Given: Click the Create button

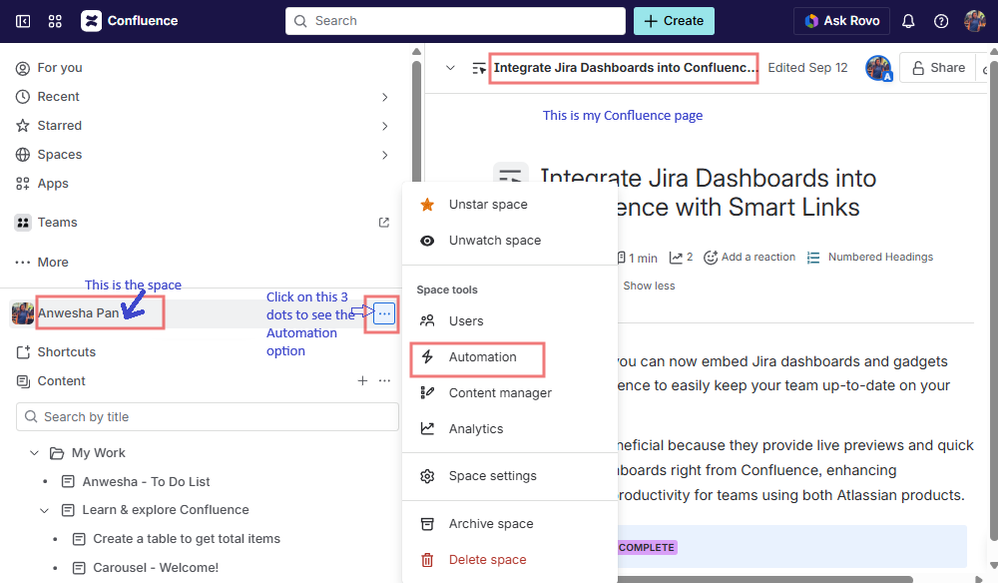Looking at the screenshot, I should tap(674, 21).
